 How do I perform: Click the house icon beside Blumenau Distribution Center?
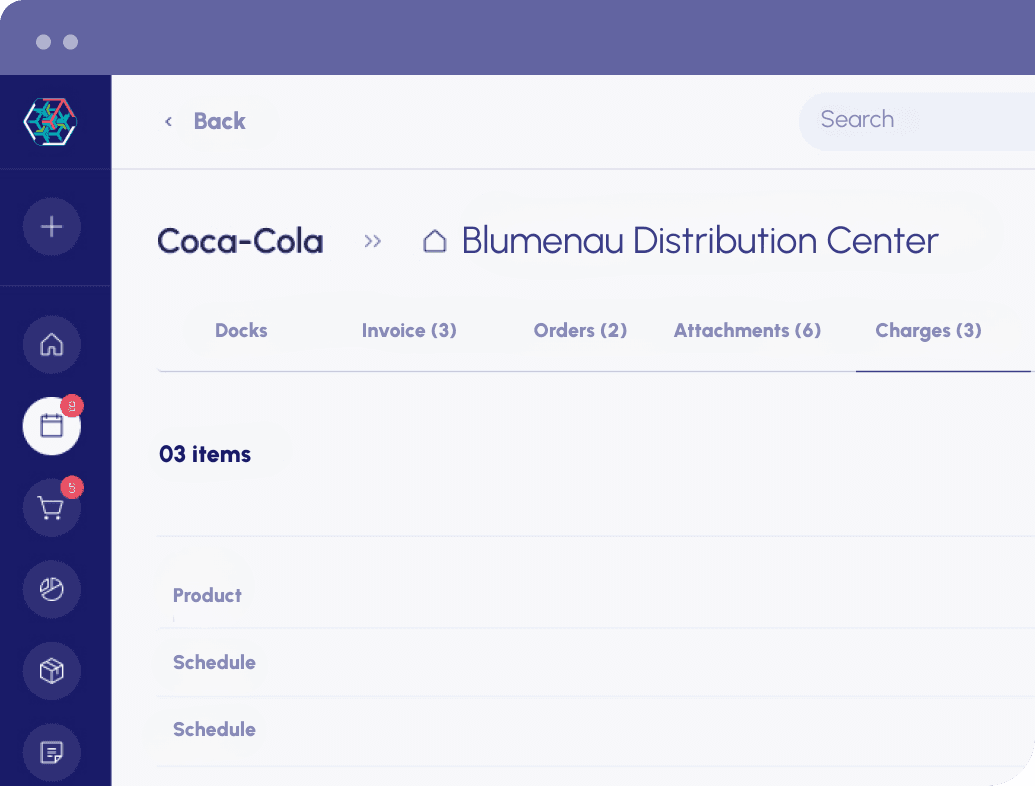(x=434, y=241)
